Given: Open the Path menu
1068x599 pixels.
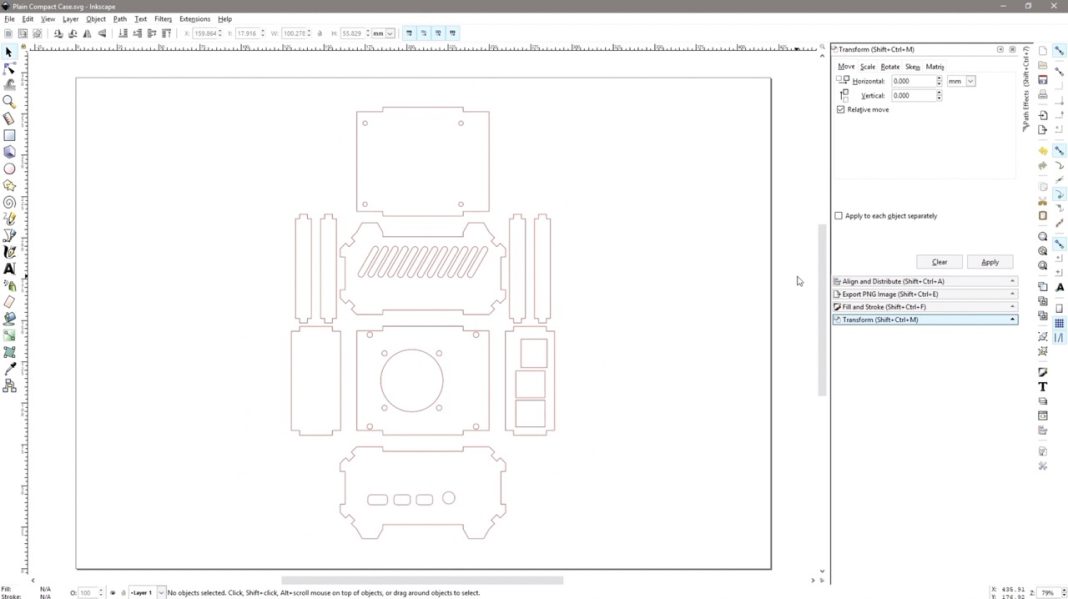Looking at the screenshot, I should point(119,18).
